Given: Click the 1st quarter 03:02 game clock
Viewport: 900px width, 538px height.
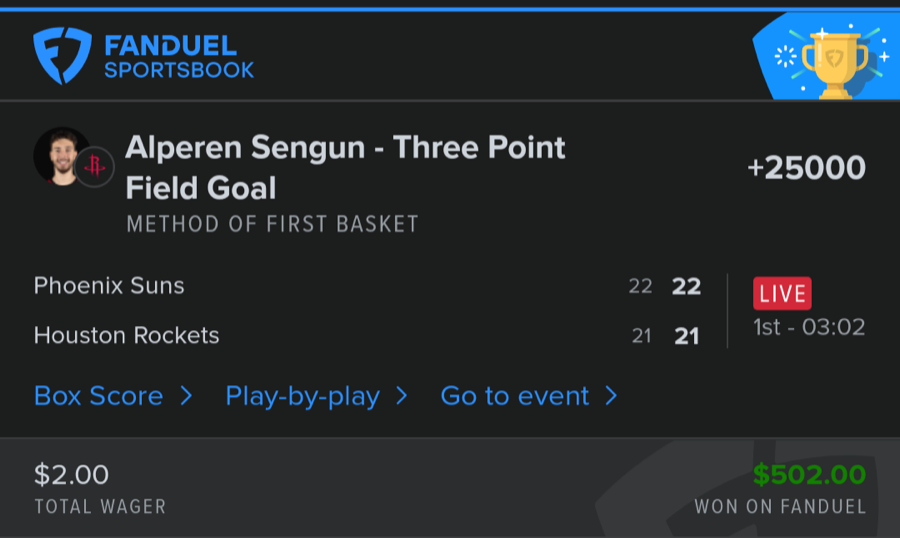Looking at the screenshot, I should click(809, 327).
